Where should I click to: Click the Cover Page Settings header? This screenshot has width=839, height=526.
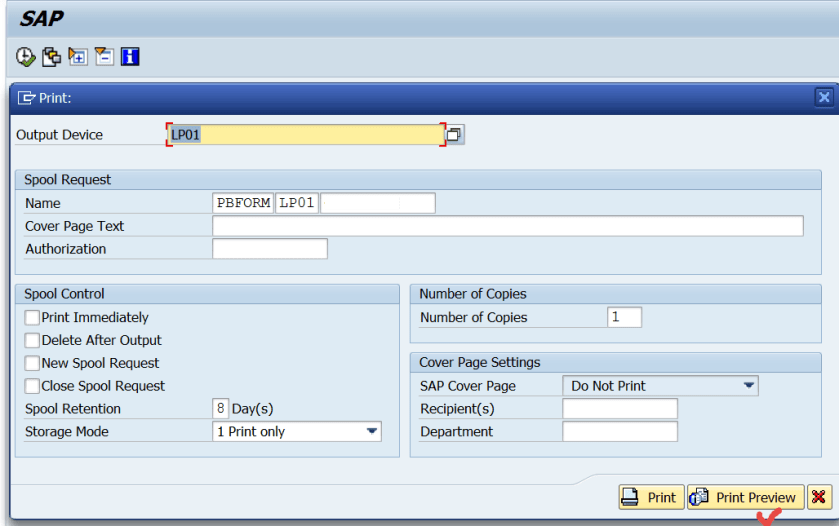pos(616,362)
